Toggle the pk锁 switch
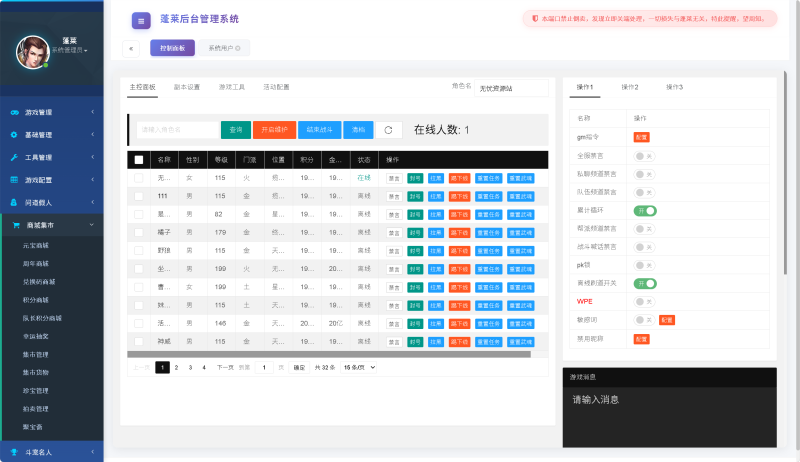This screenshot has width=800, height=462. tap(644, 265)
